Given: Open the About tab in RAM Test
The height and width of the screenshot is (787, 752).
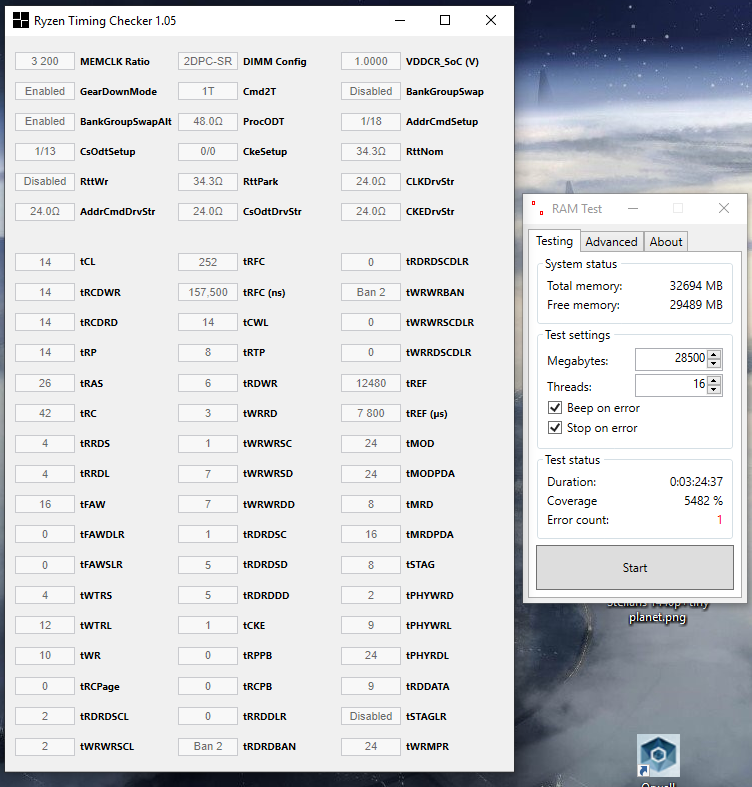Looking at the screenshot, I should click(666, 242).
